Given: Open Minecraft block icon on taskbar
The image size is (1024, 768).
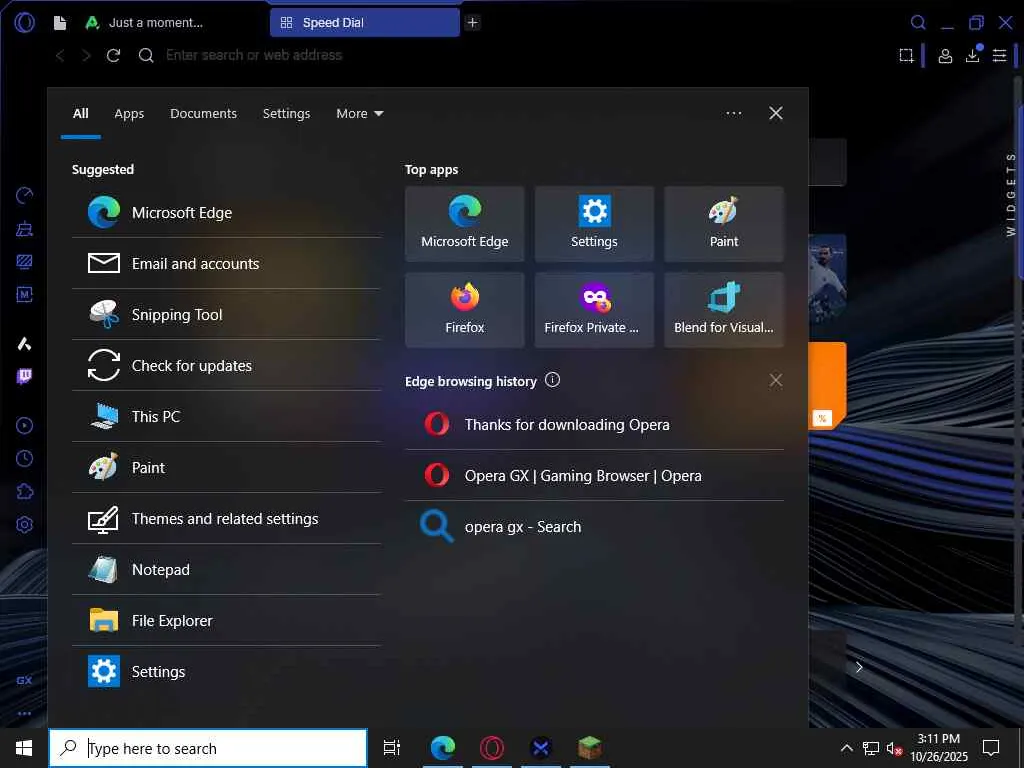Looking at the screenshot, I should (590, 748).
